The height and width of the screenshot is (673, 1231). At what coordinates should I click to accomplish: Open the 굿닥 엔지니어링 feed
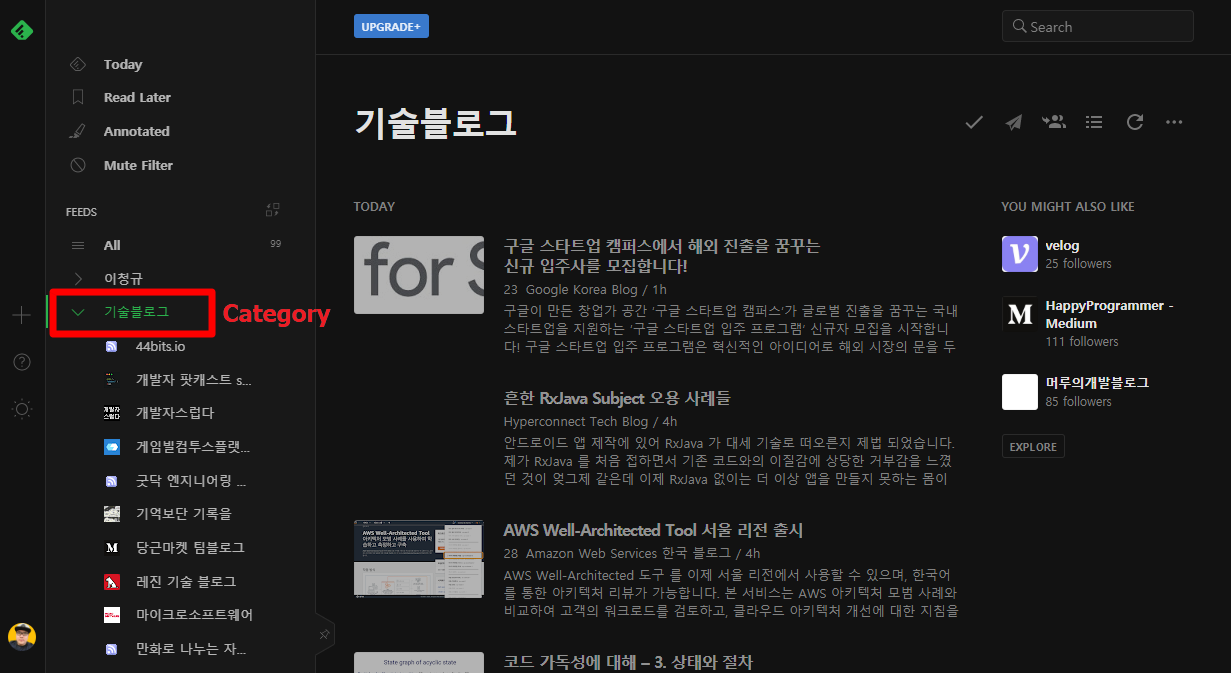pos(191,481)
